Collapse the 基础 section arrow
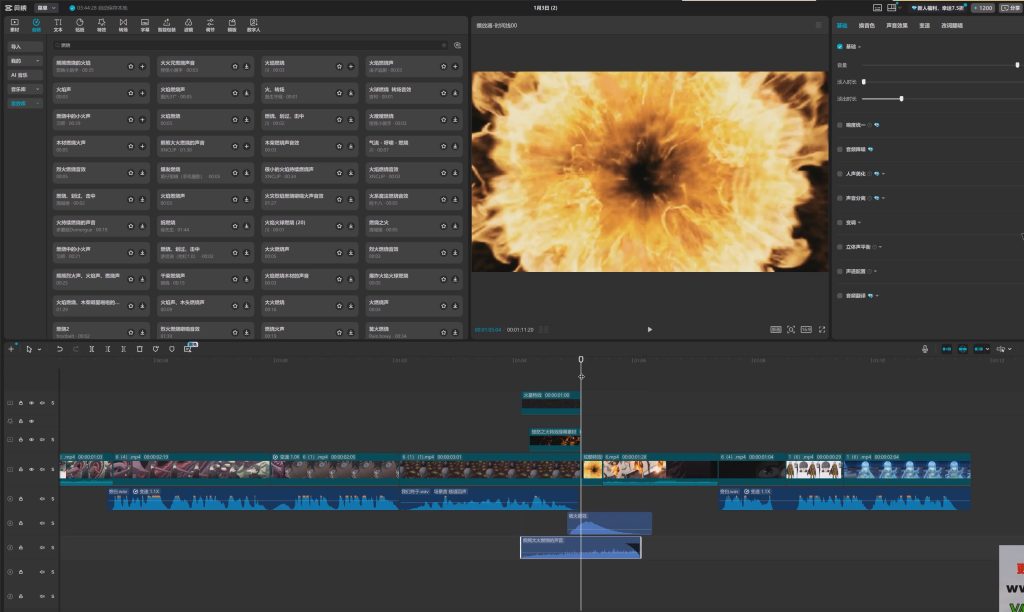The width and height of the screenshot is (1024, 612). 859,46
